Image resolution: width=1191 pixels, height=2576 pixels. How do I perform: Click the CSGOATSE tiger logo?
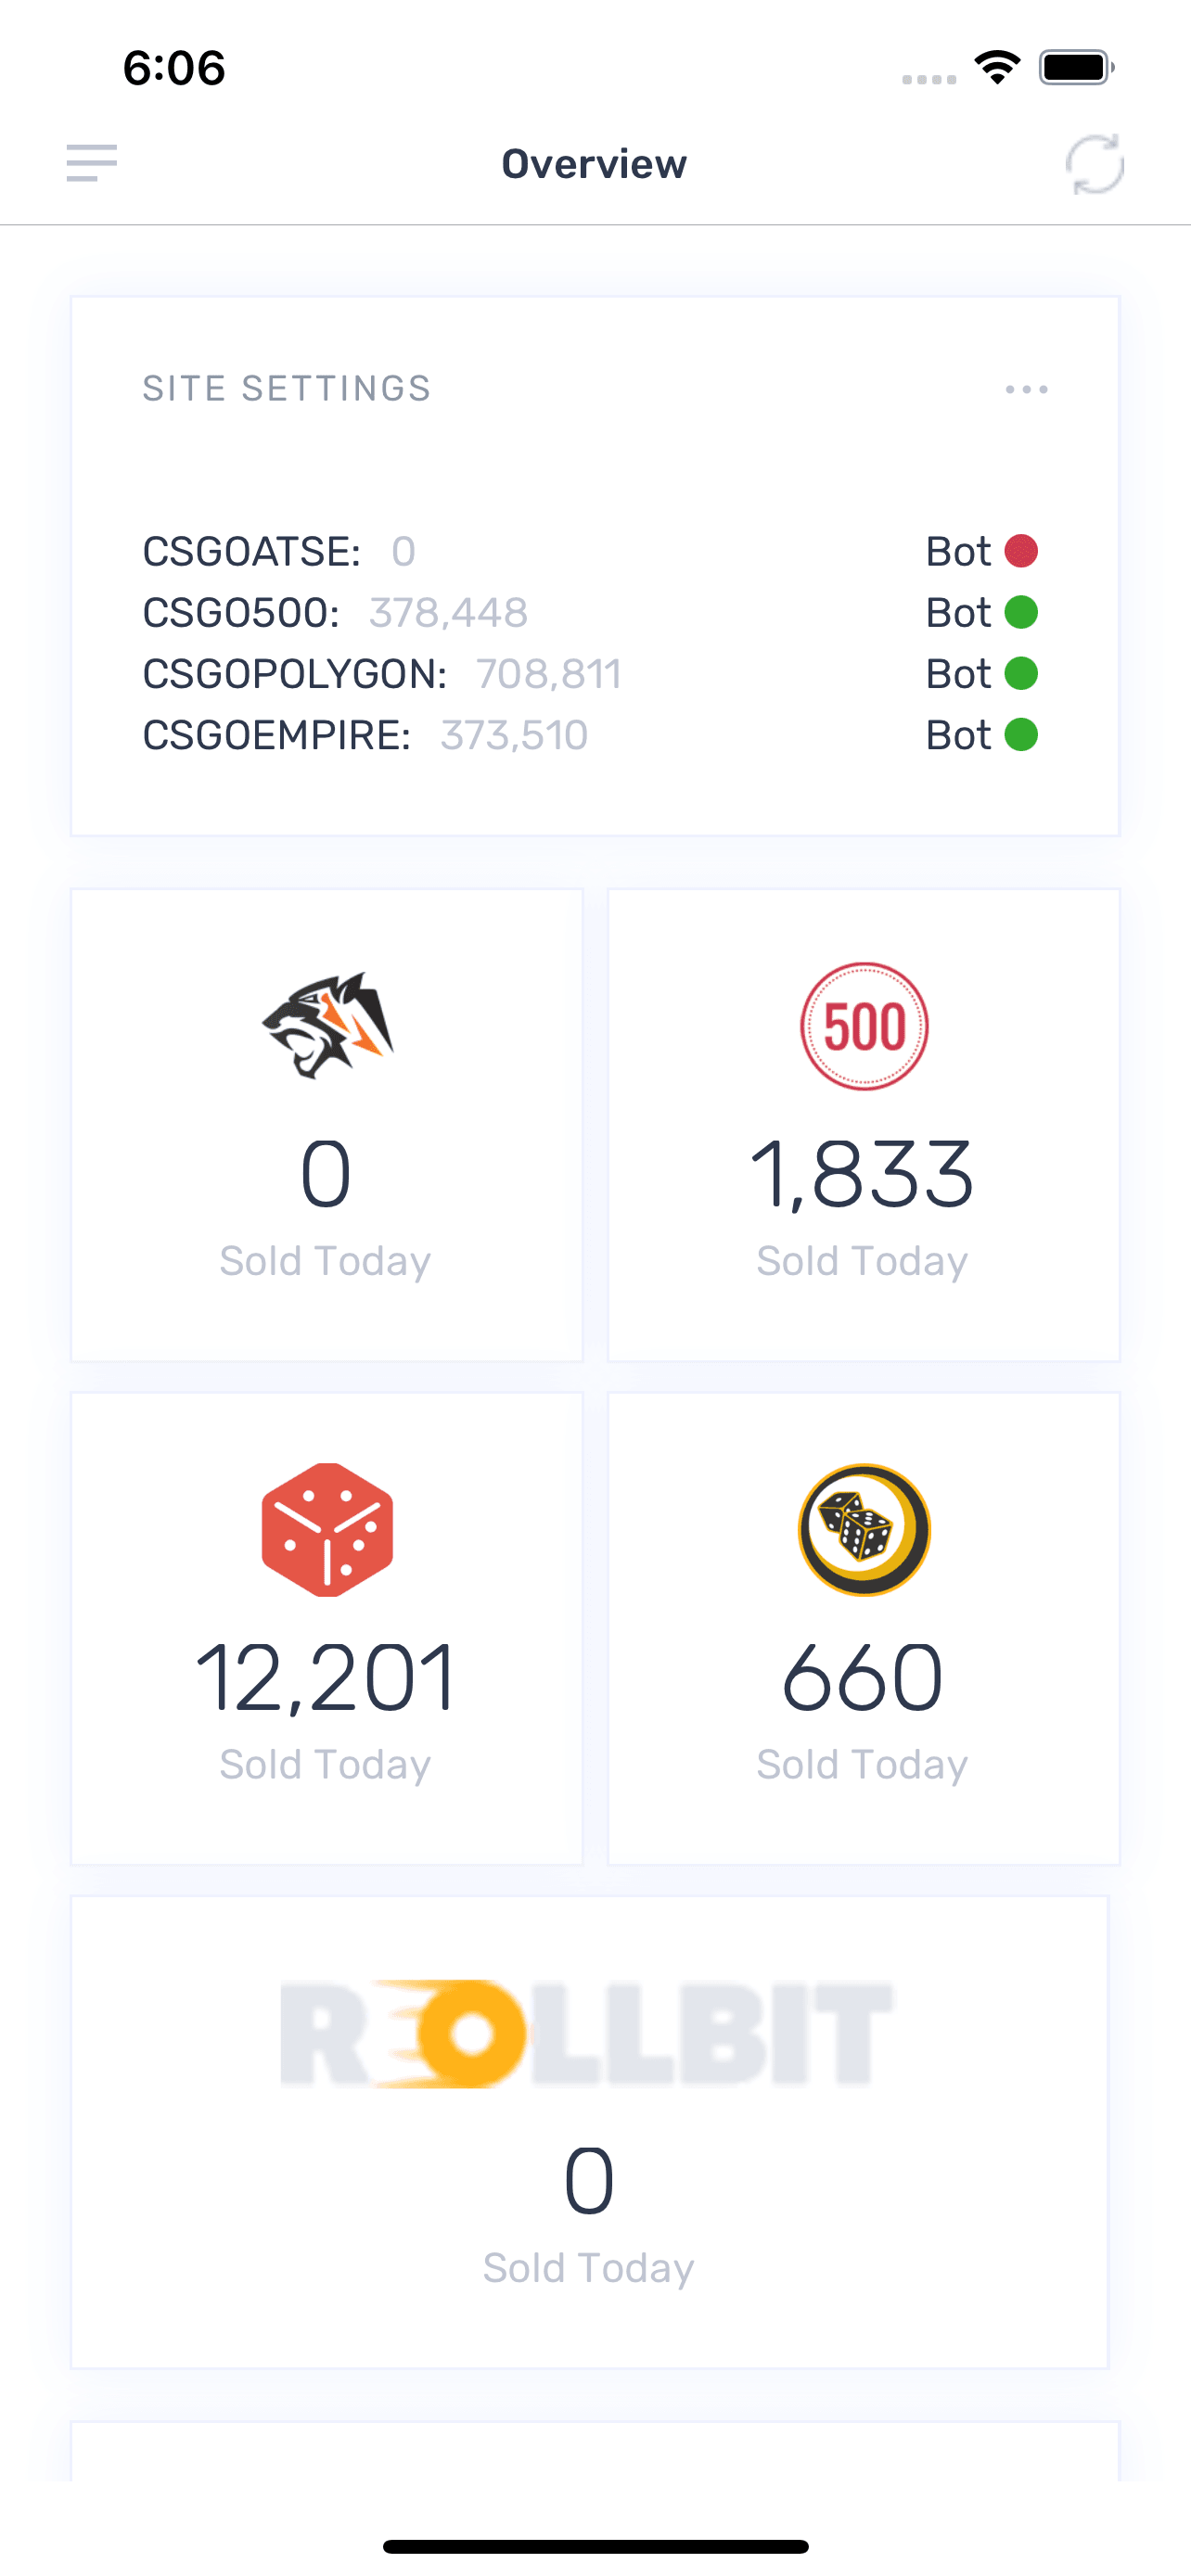tap(327, 1025)
